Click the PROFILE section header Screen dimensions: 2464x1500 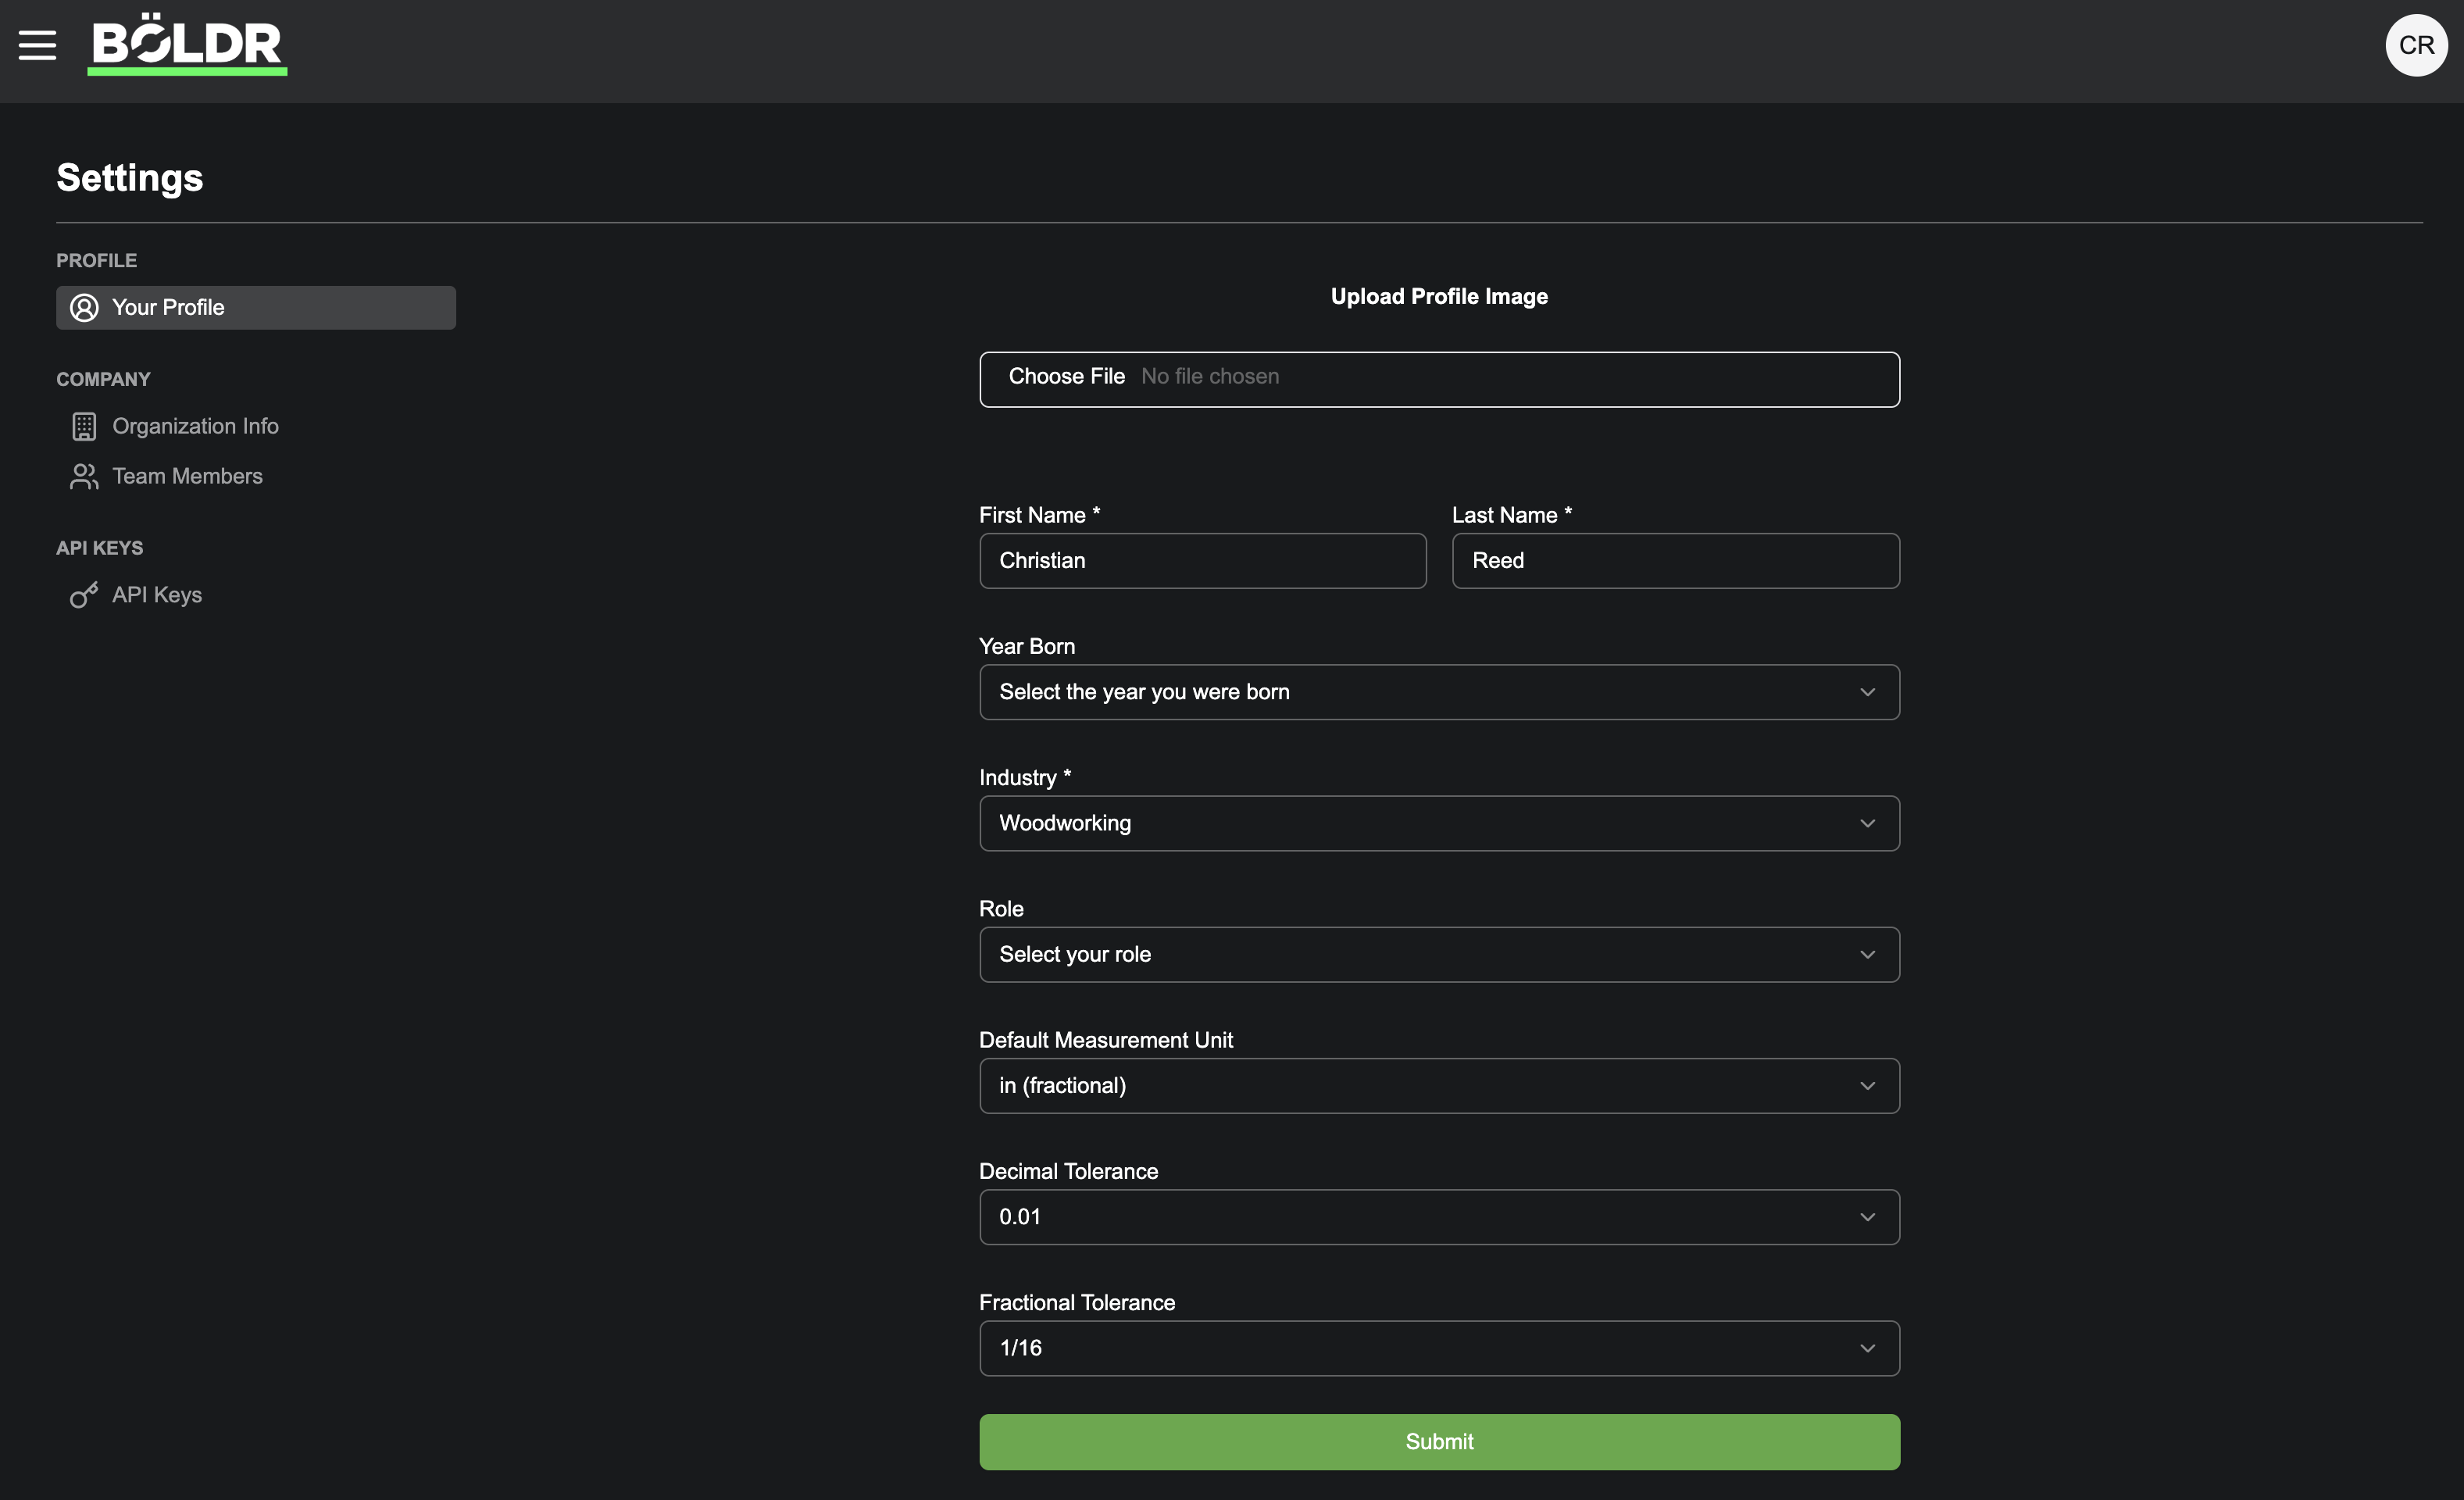point(96,260)
